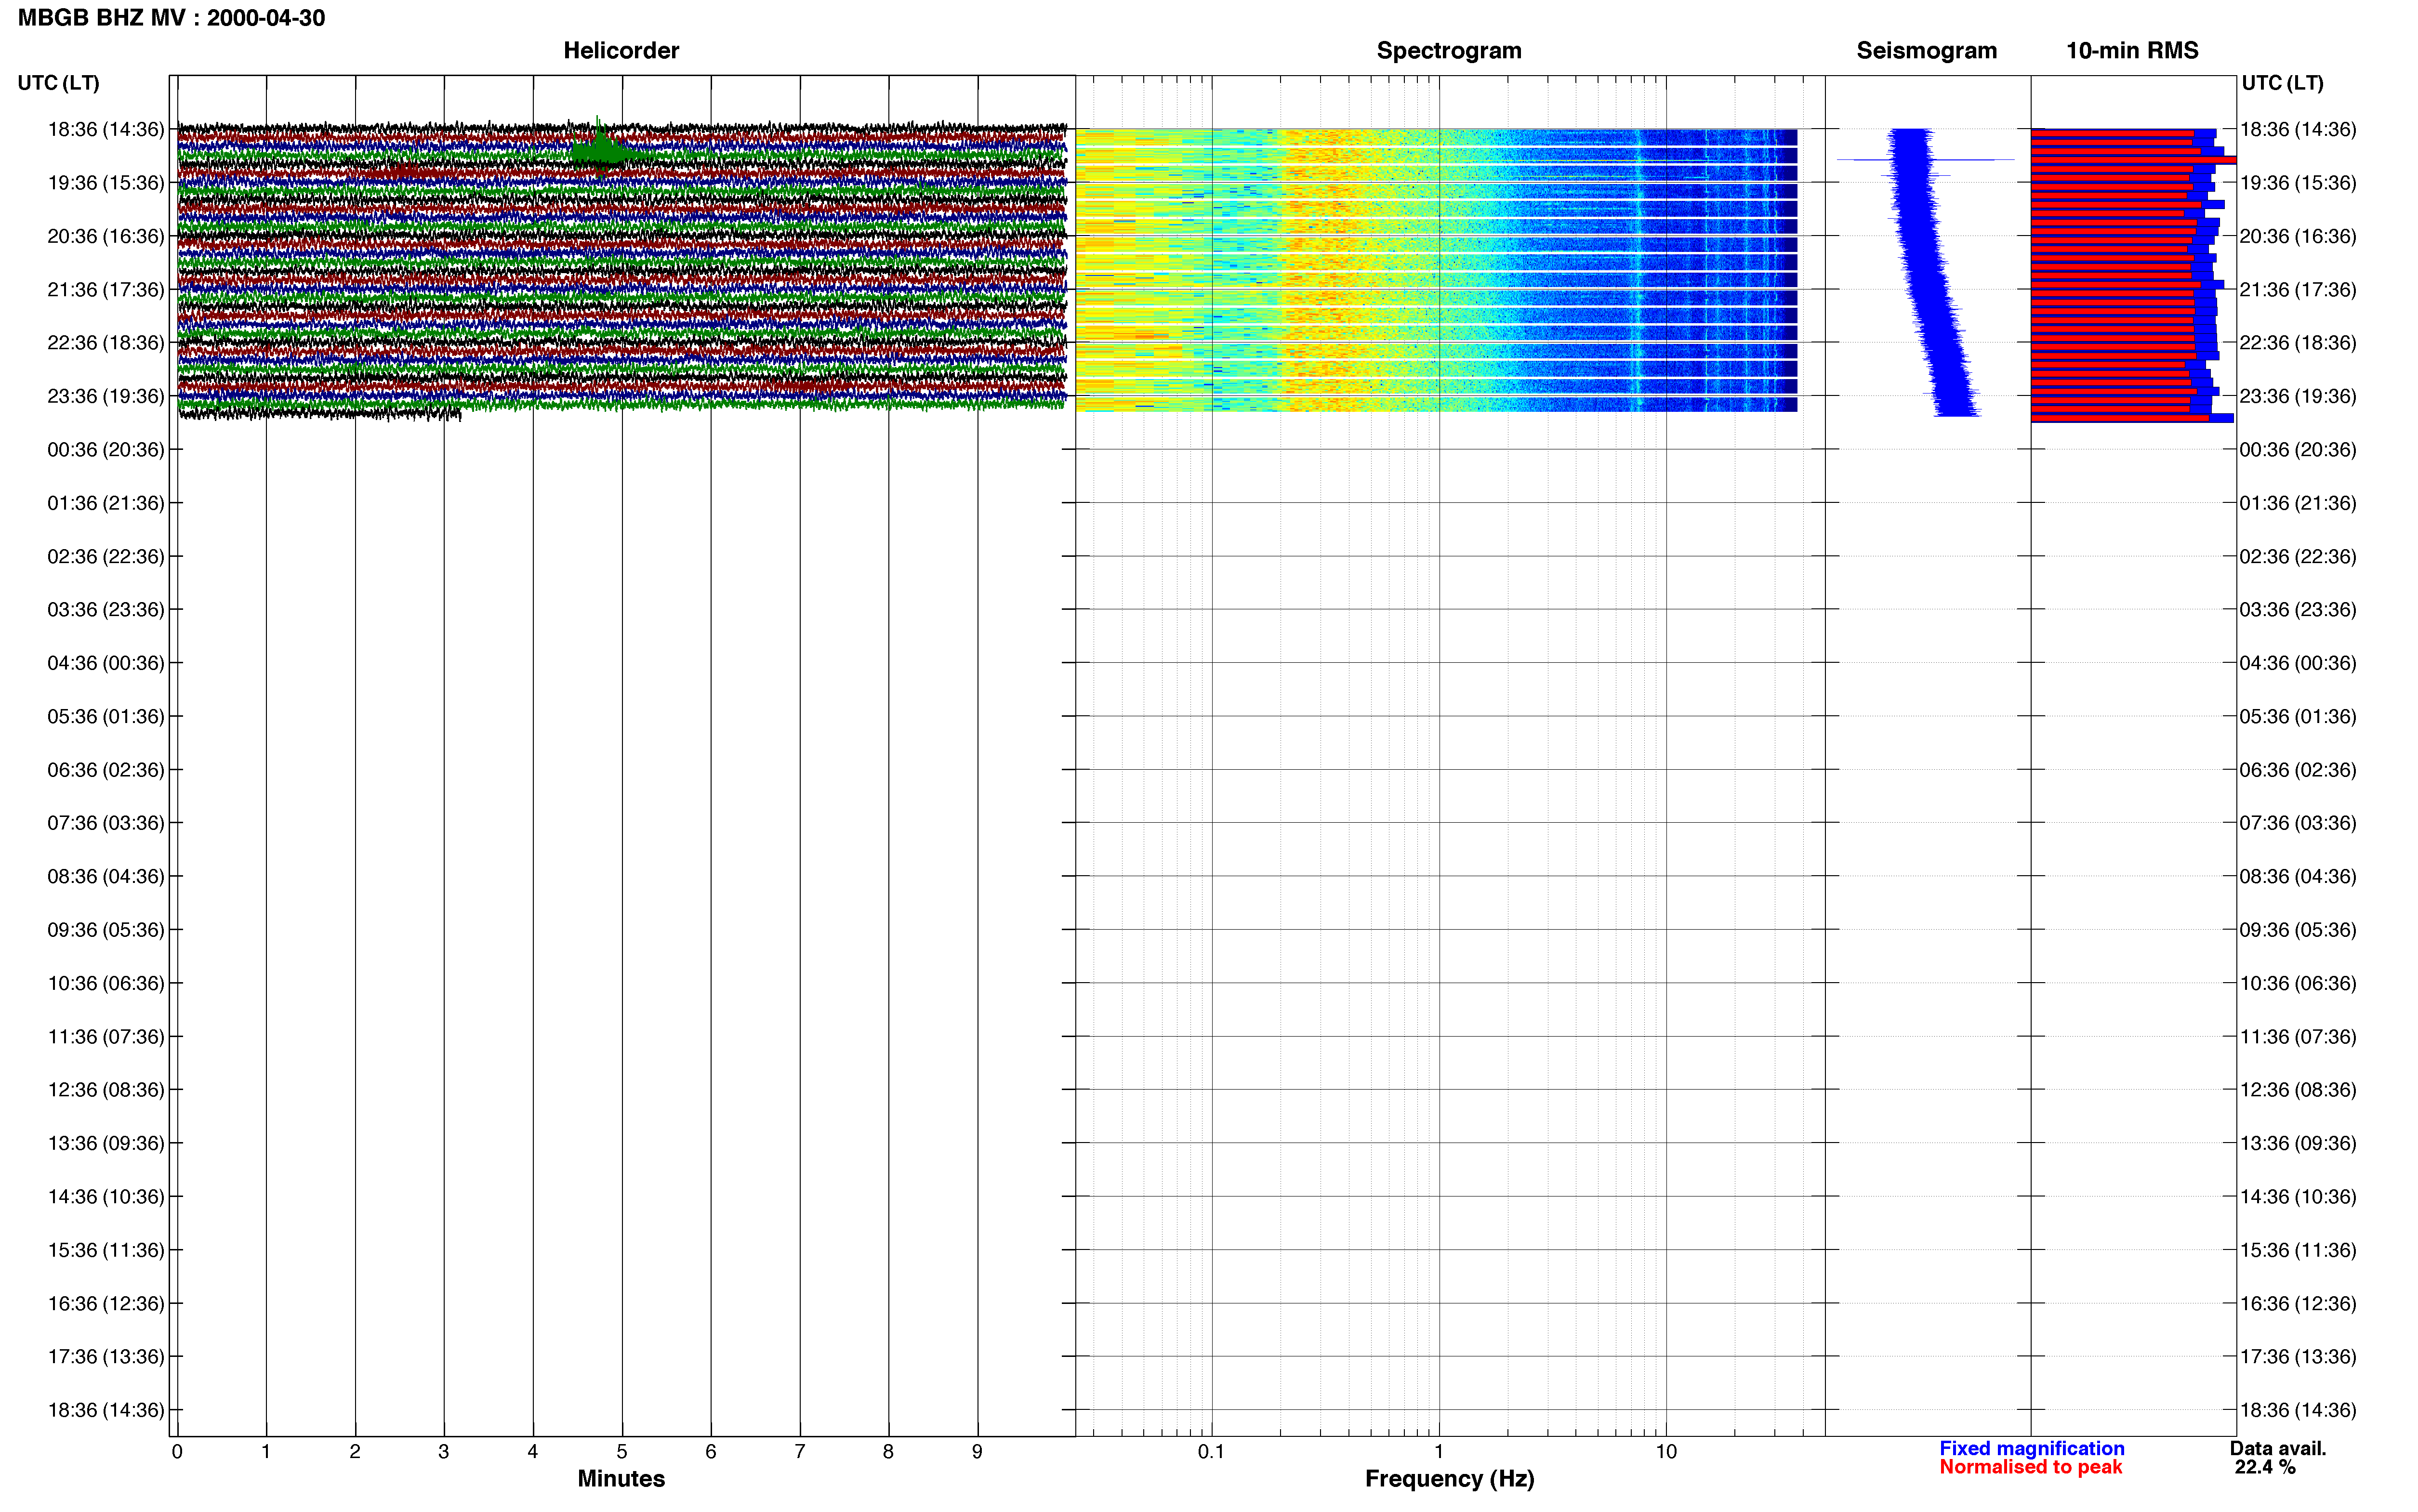This screenshot has height=1512, width=2418.
Task: Click the helicorder minute tick '1'
Action: click(x=266, y=1452)
